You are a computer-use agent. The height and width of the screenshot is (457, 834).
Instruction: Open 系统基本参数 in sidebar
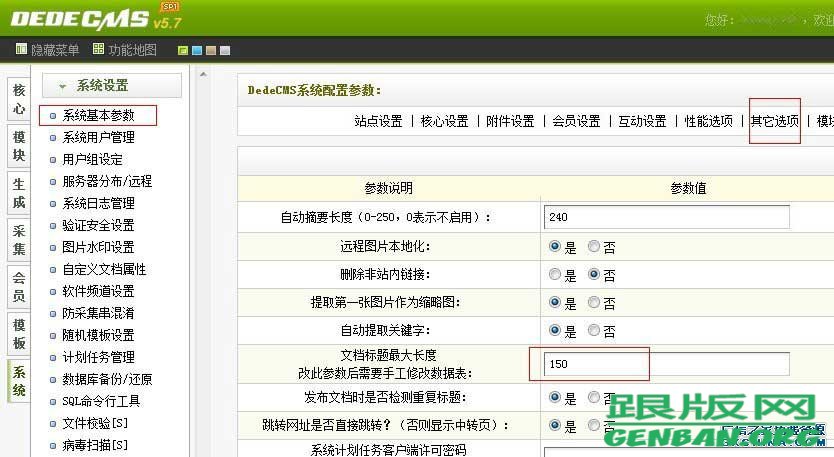click(98, 115)
